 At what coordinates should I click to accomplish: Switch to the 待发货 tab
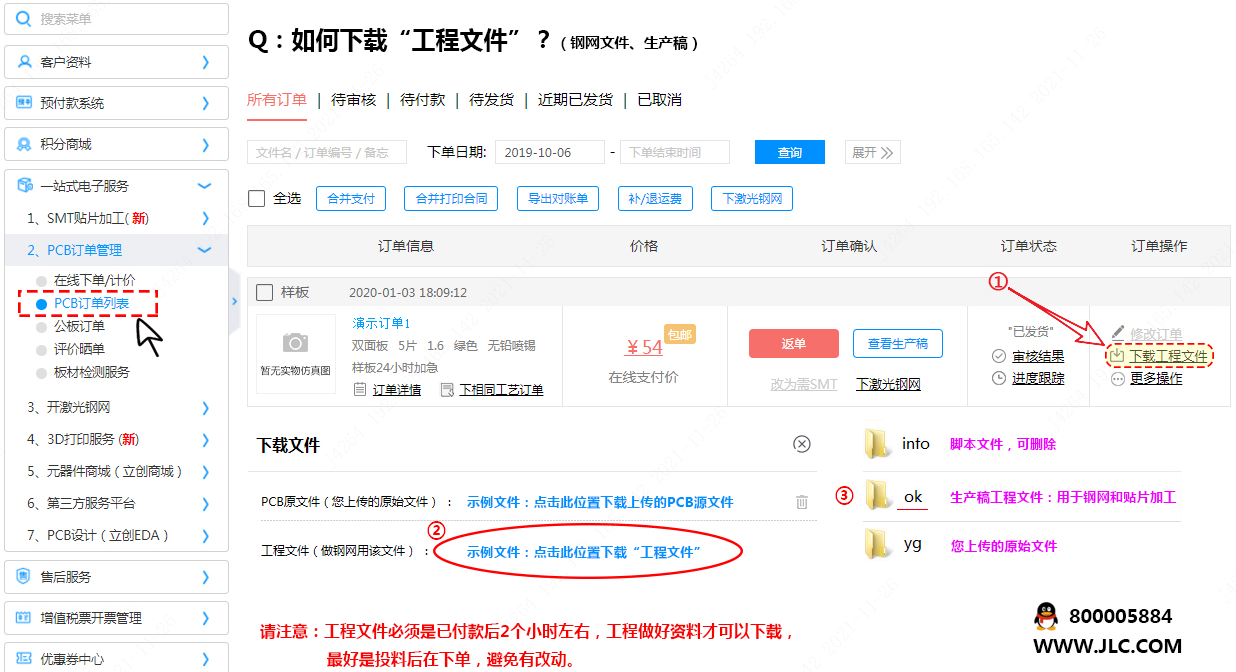point(491,100)
